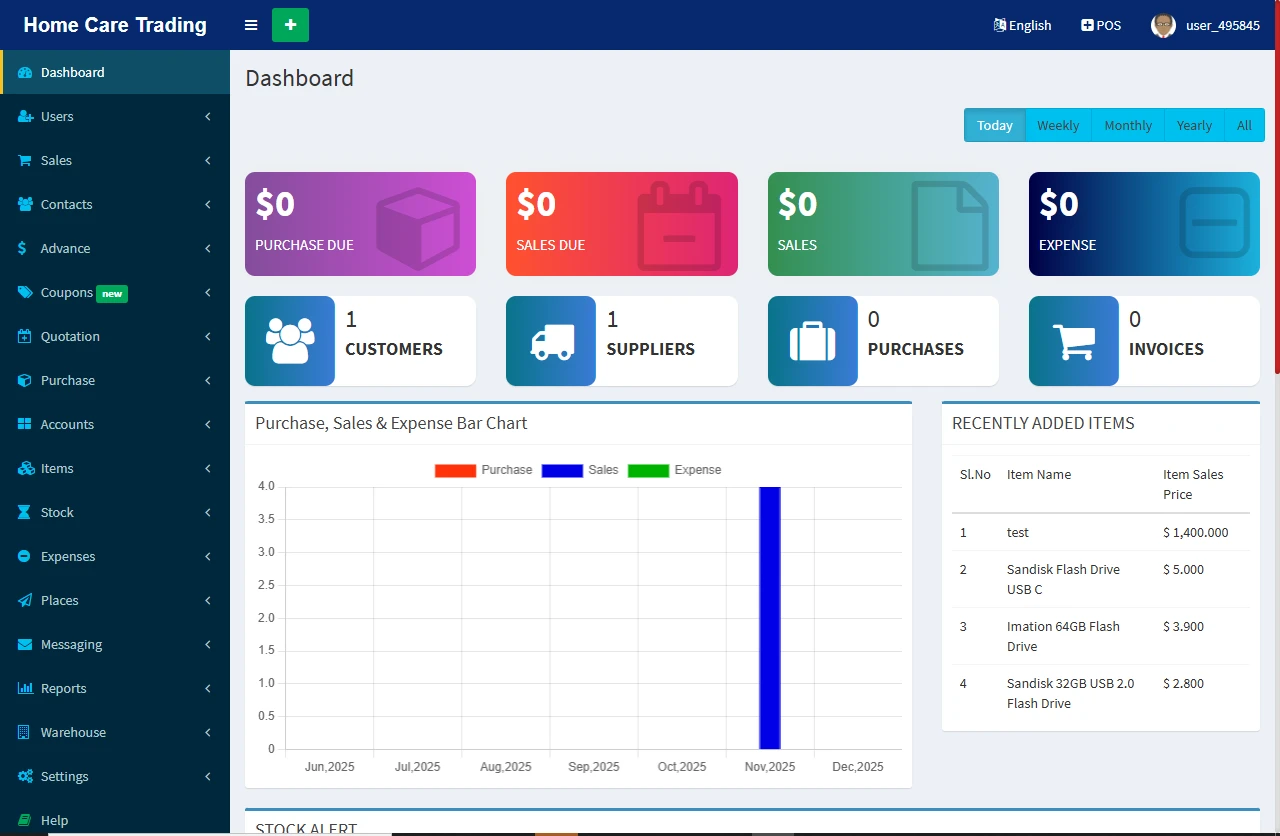Switch to the Weekly filter tab
The height and width of the screenshot is (836, 1280).
1057,125
